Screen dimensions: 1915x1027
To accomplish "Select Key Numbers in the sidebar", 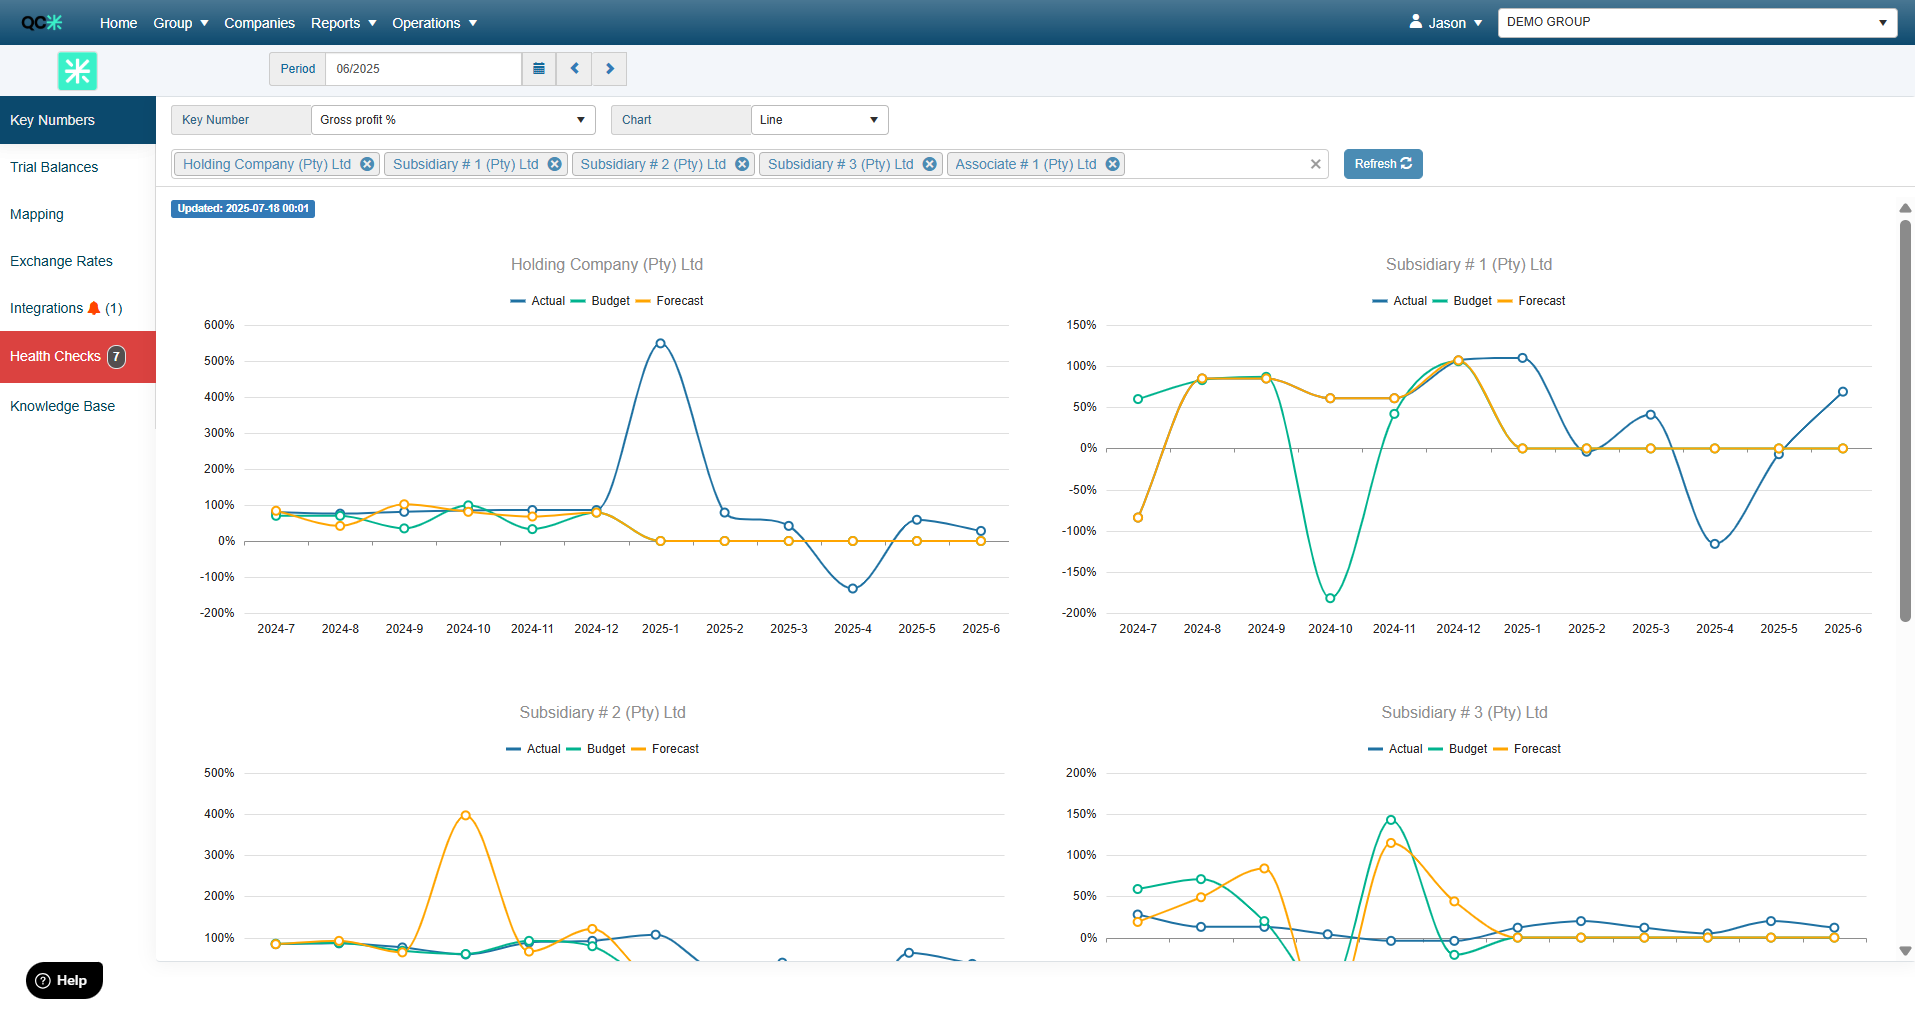I will point(78,120).
